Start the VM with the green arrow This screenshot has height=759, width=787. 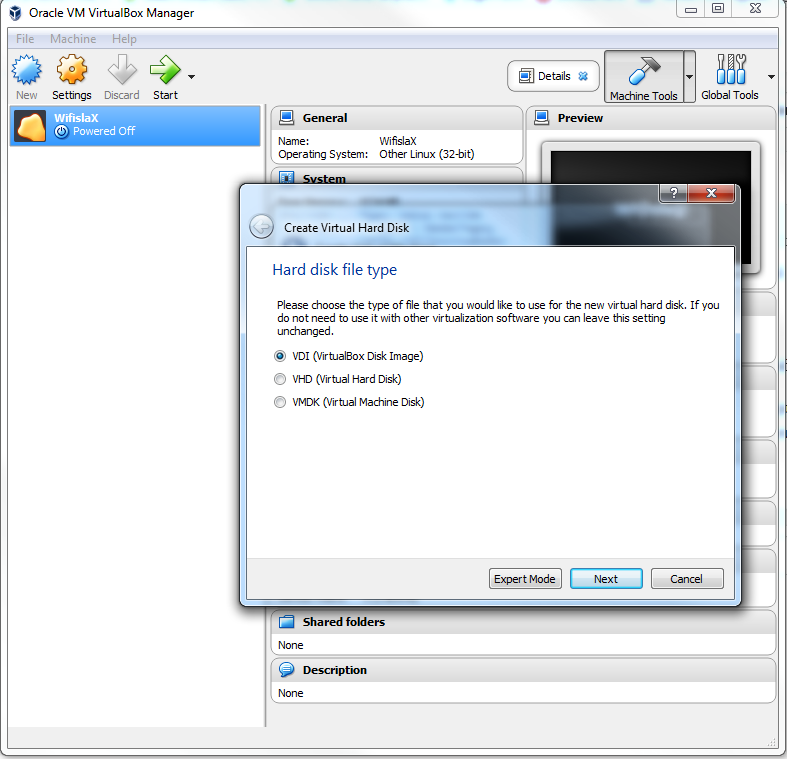[165, 69]
